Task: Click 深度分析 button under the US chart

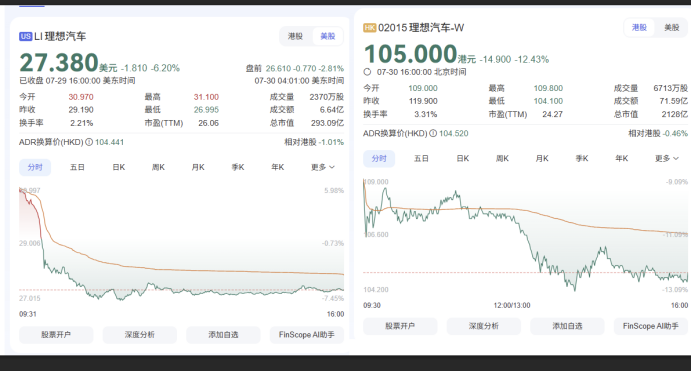Action: pyautogui.click(x=140, y=335)
